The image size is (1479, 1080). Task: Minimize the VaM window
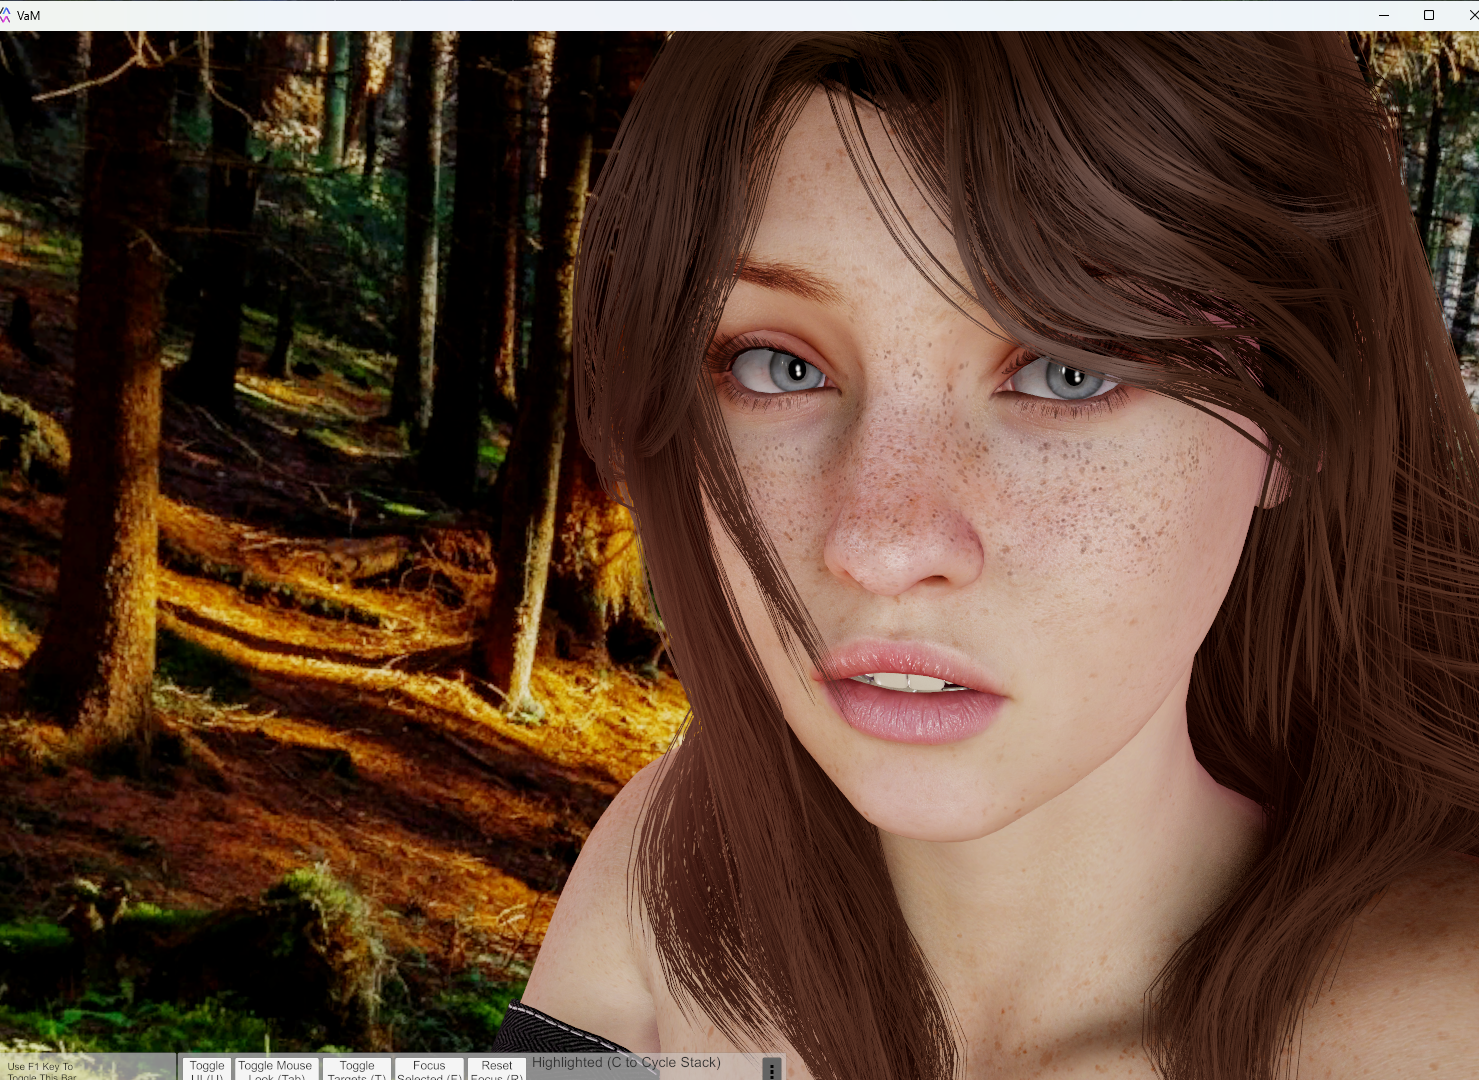[1384, 15]
